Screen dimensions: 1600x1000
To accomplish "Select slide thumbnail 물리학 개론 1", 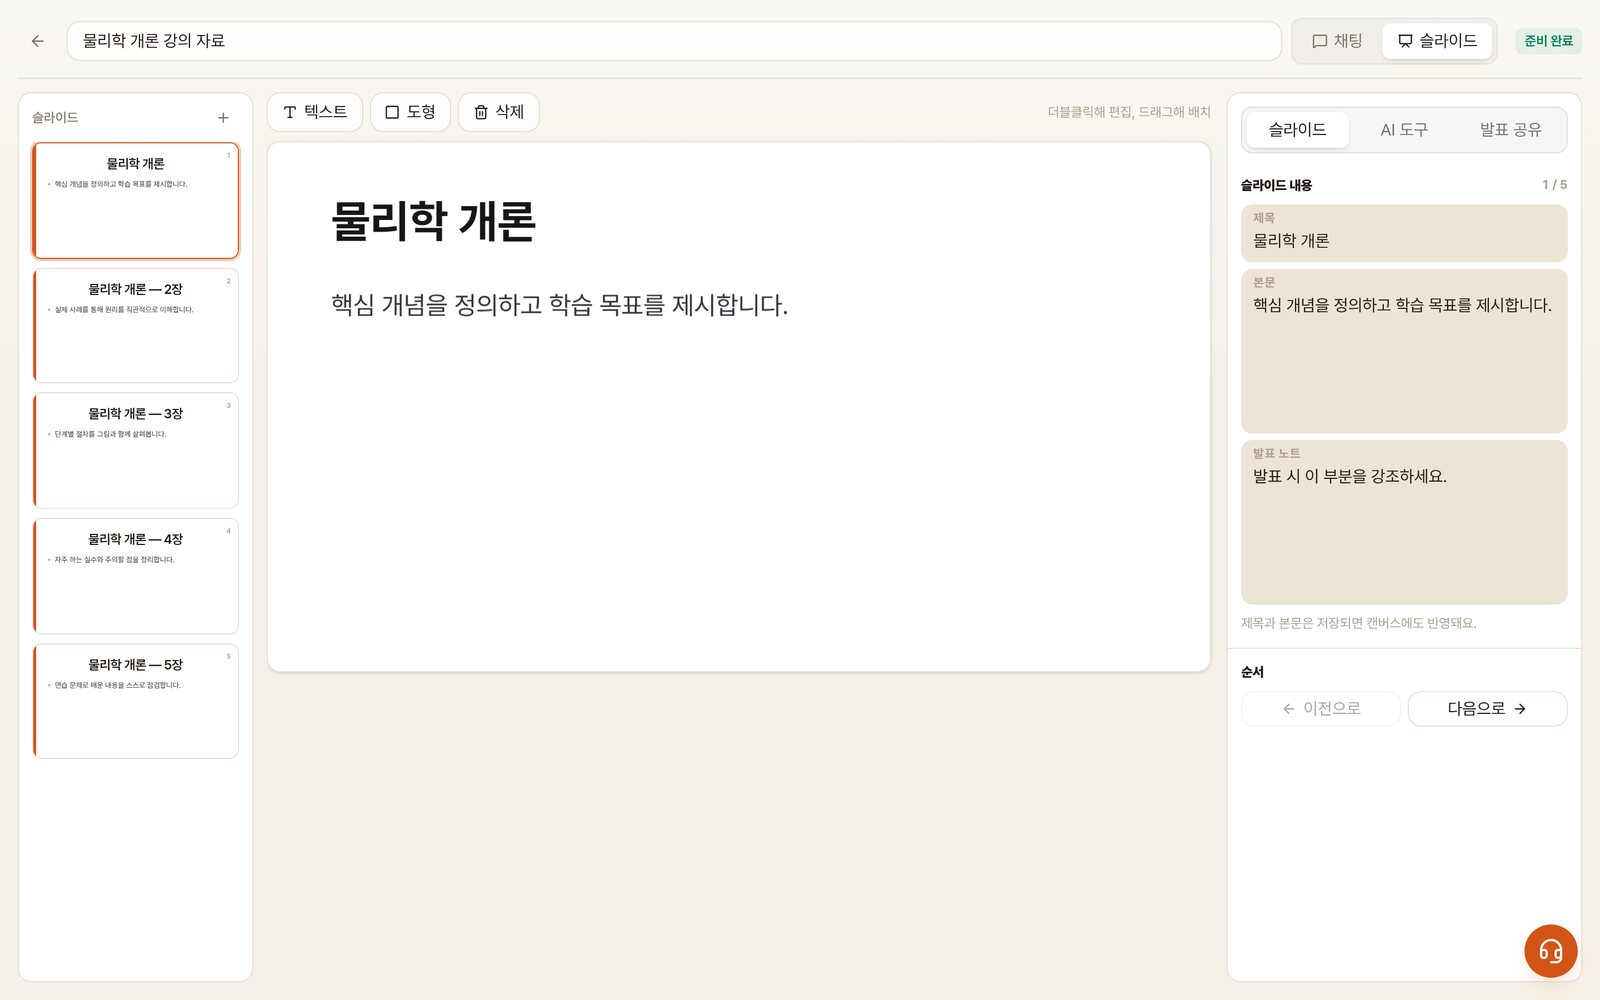I will click(x=136, y=201).
